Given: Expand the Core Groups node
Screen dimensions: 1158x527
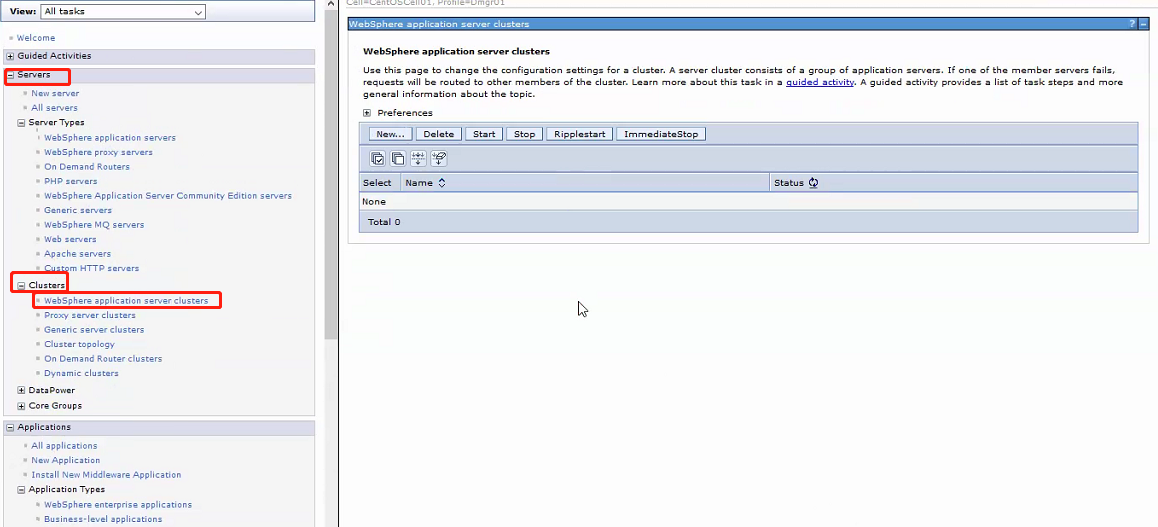Looking at the screenshot, I should [x=21, y=406].
